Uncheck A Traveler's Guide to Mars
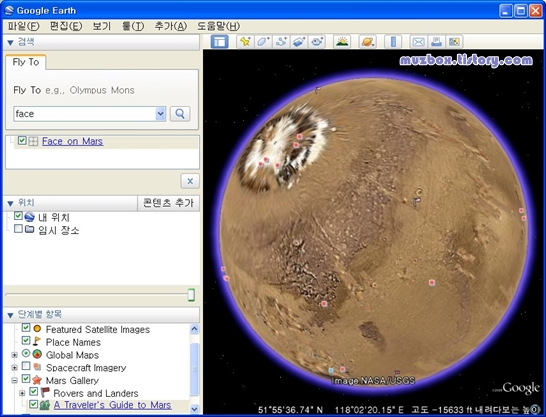 [x=33, y=404]
